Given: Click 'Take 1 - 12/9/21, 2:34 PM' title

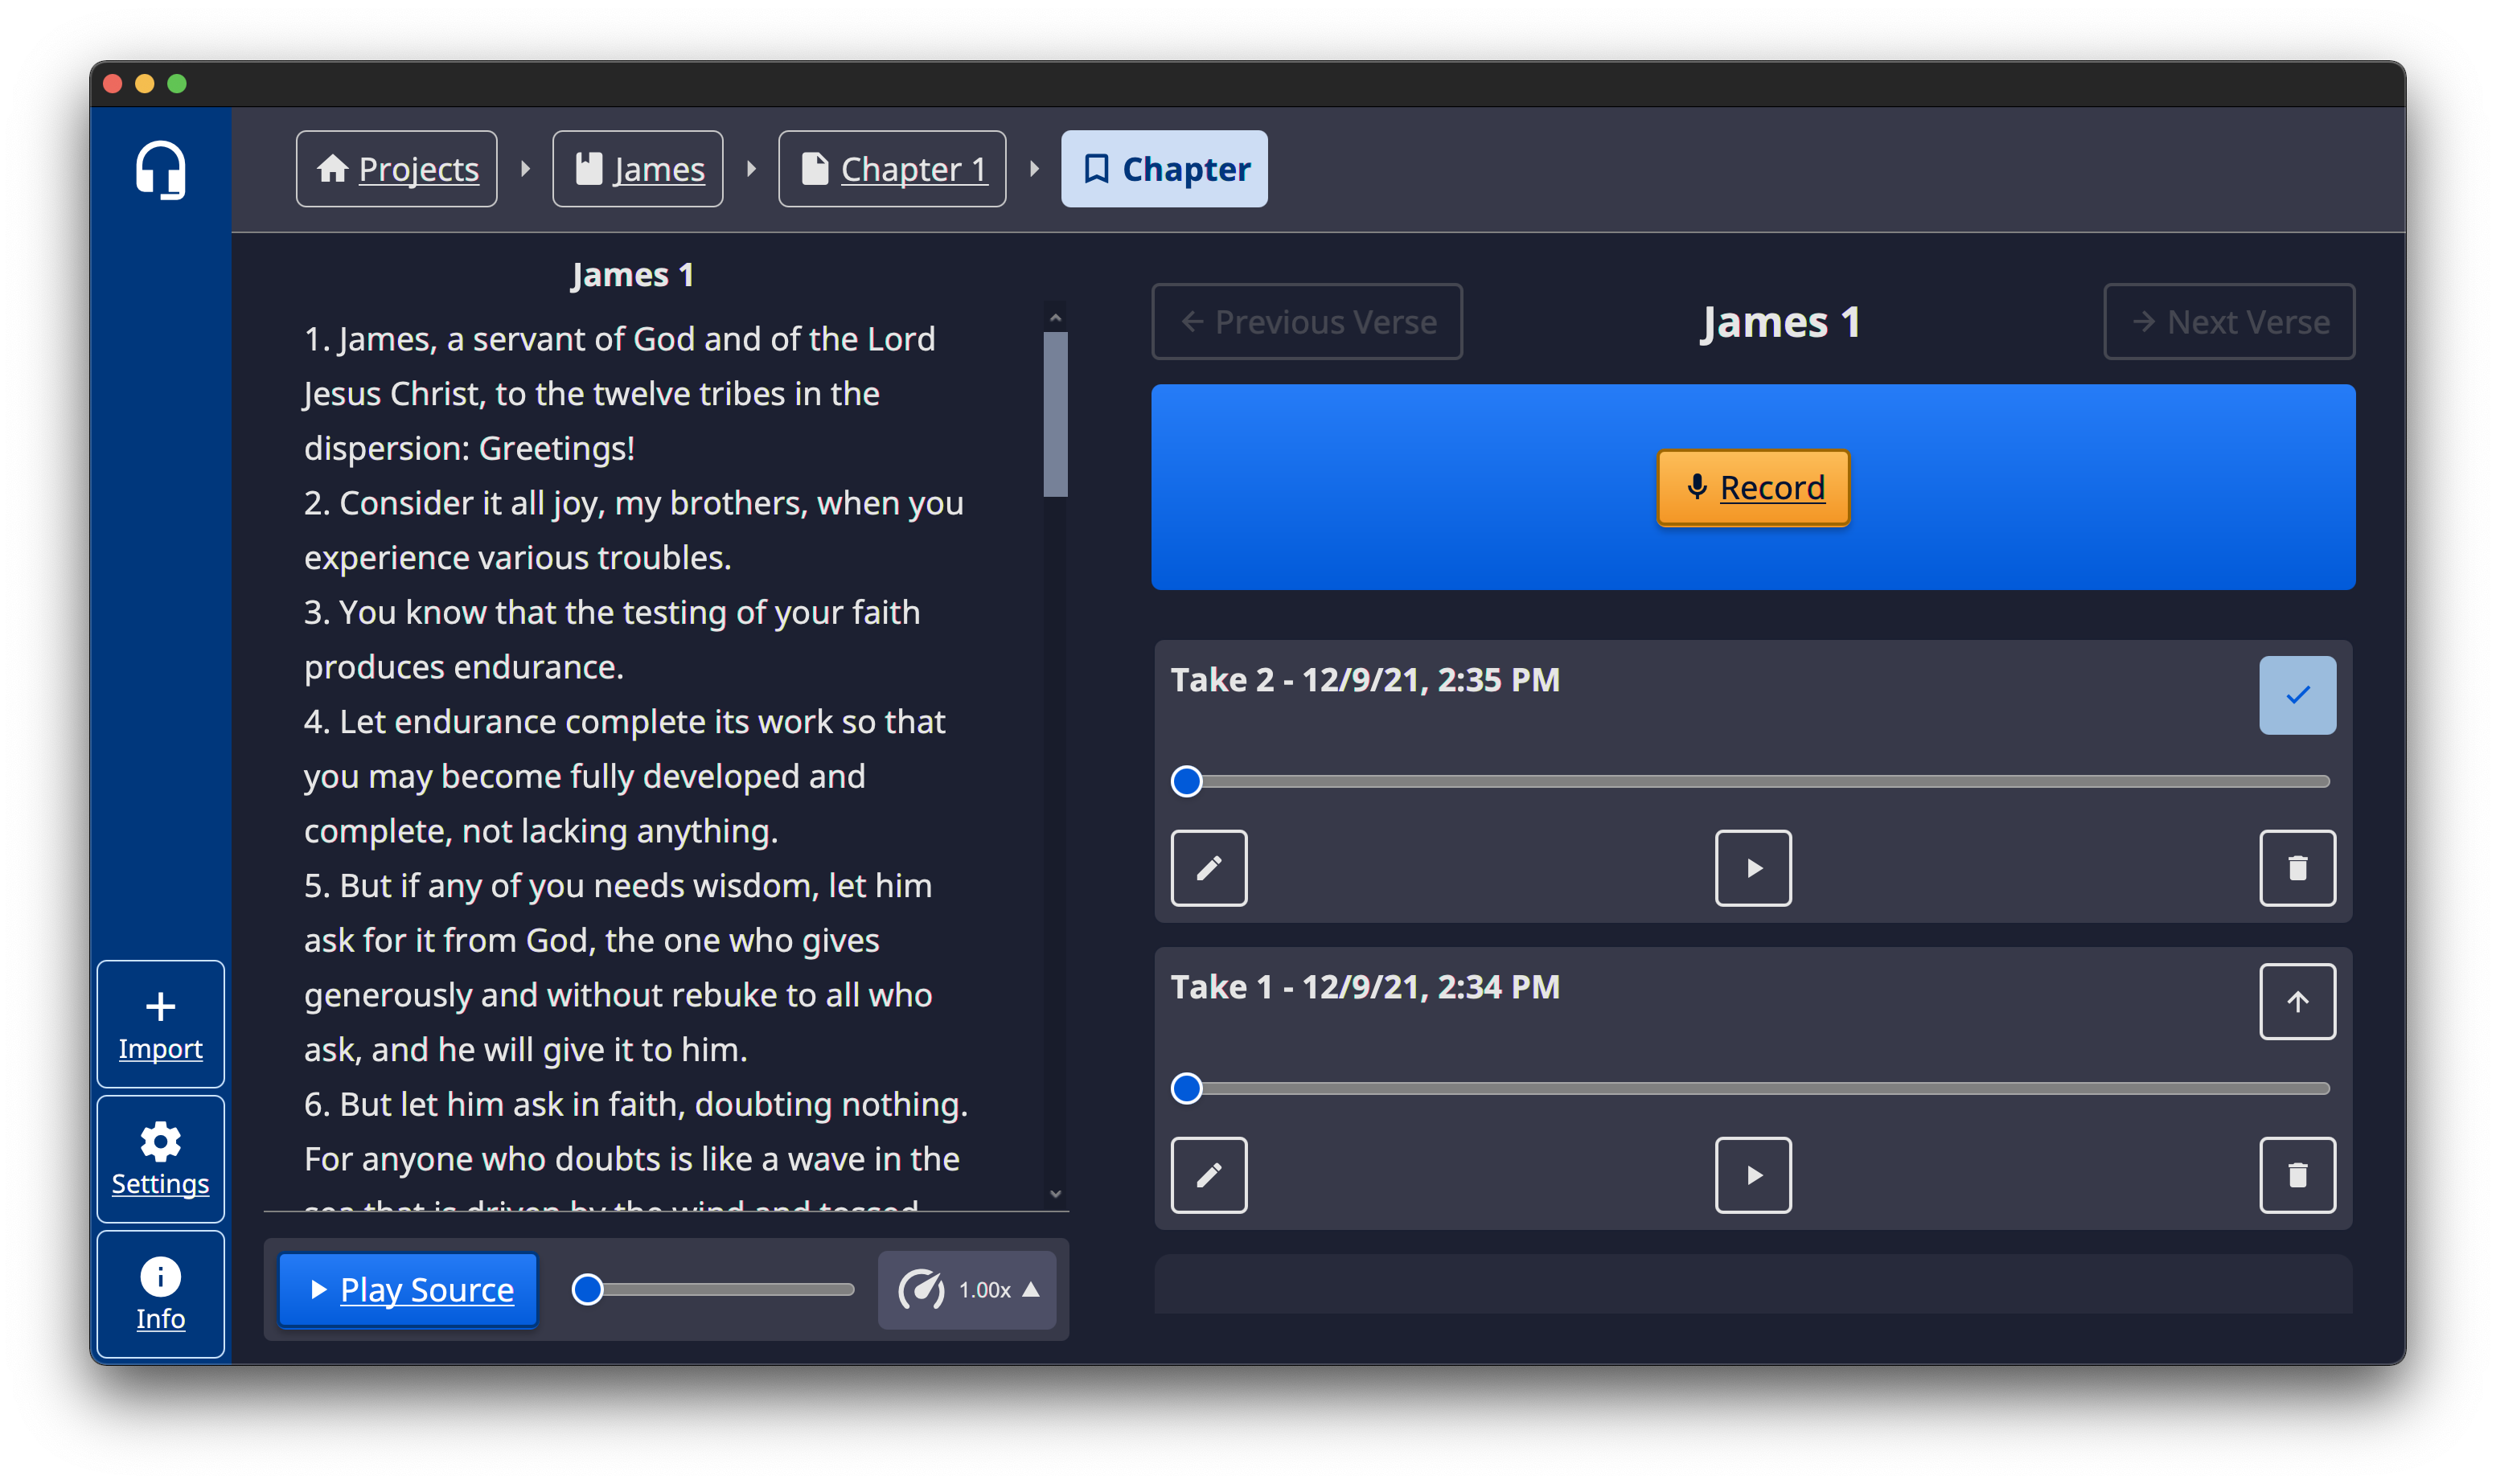Looking at the screenshot, I should pos(1365,987).
